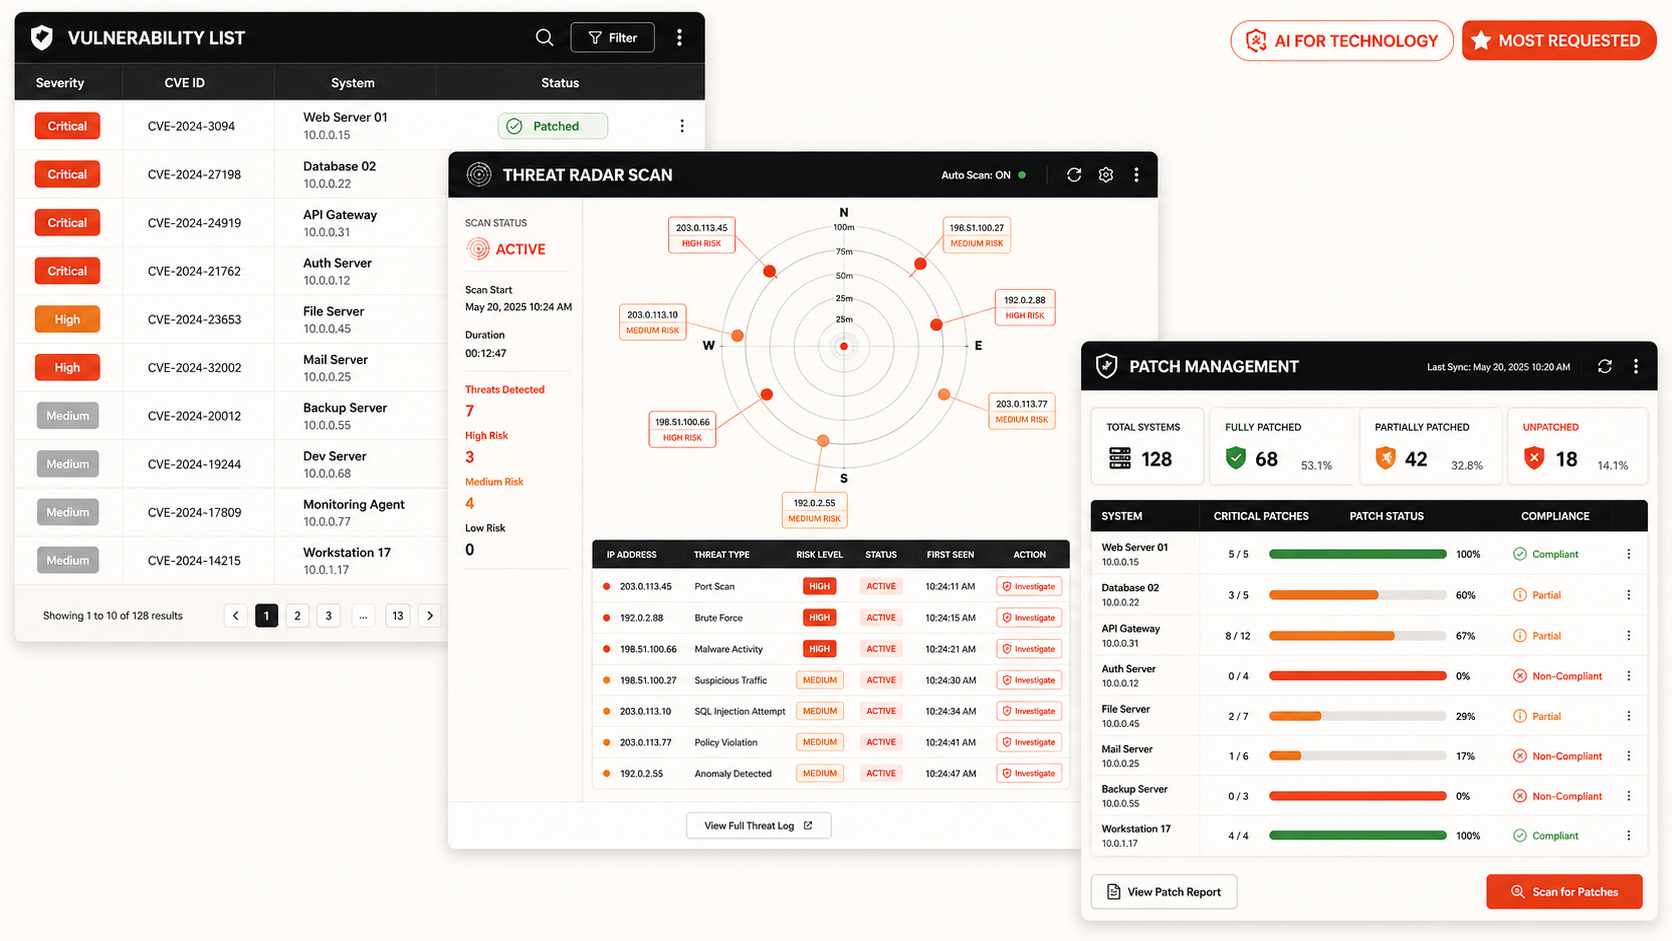Click the Malware Activity threat type cell
Screen dimensions: 1672x941
[729, 649]
